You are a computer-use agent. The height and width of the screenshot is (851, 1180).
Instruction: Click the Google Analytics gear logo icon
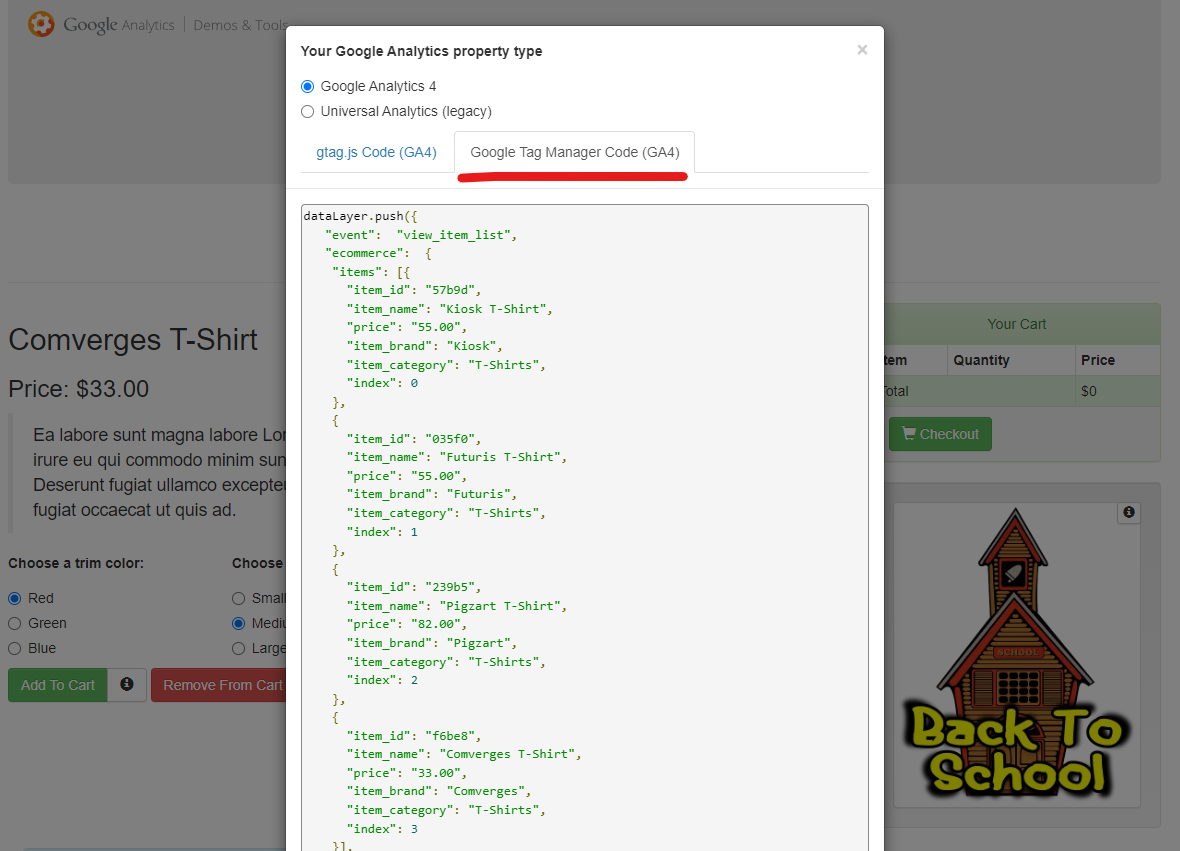(41, 24)
